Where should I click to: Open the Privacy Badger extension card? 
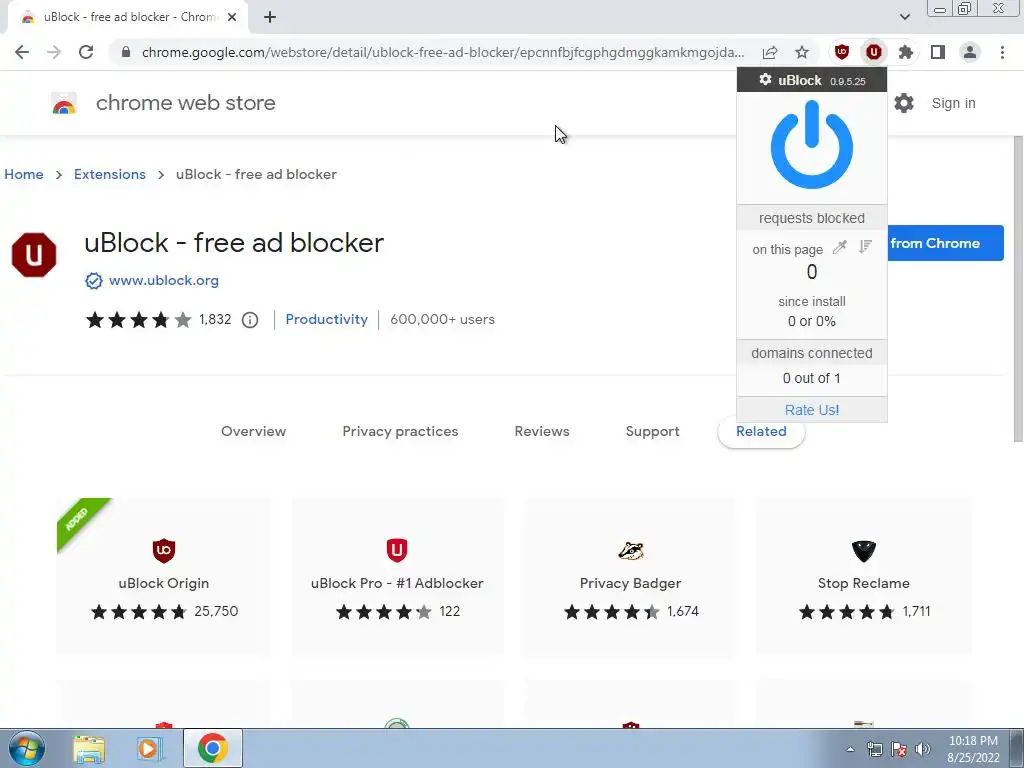point(630,576)
